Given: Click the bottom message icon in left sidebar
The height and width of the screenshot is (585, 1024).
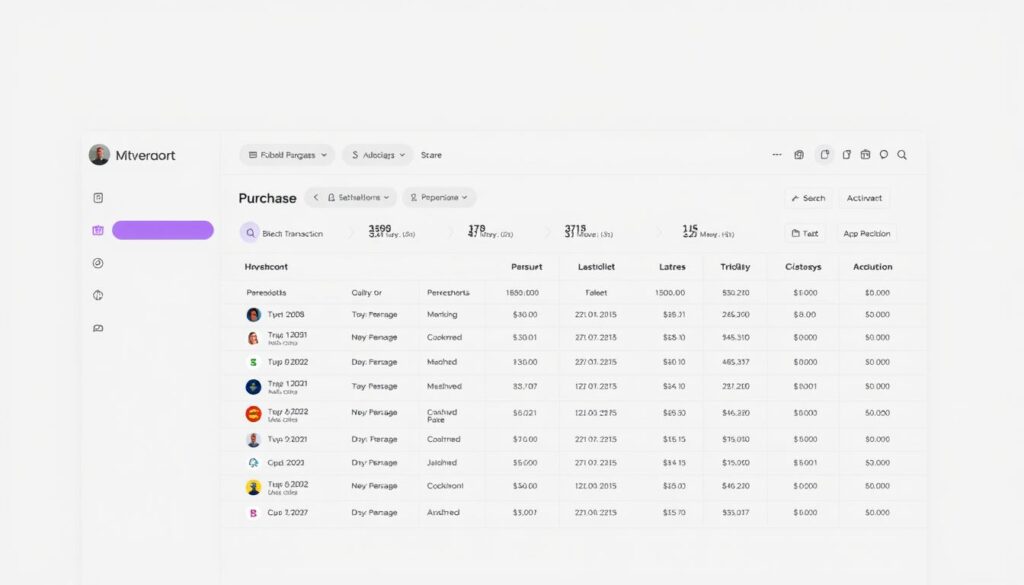Looking at the screenshot, I should [98, 328].
